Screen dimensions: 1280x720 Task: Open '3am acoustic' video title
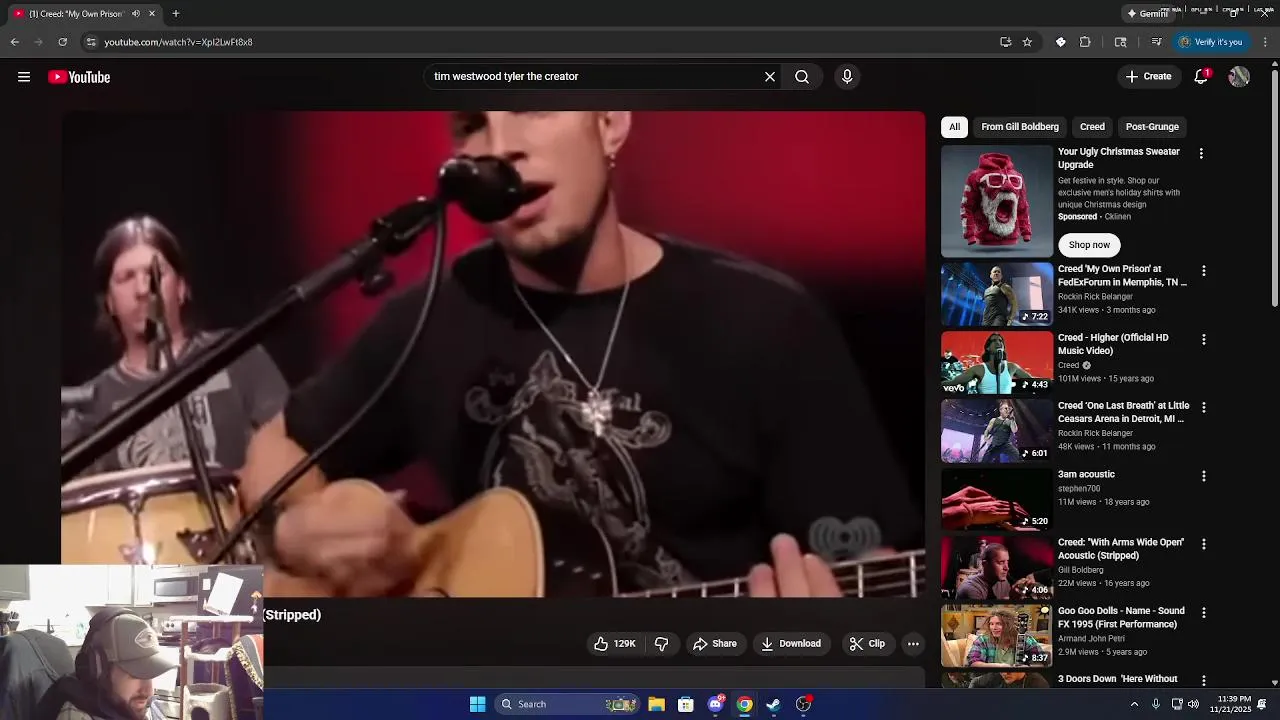click(x=1086, y=475)
